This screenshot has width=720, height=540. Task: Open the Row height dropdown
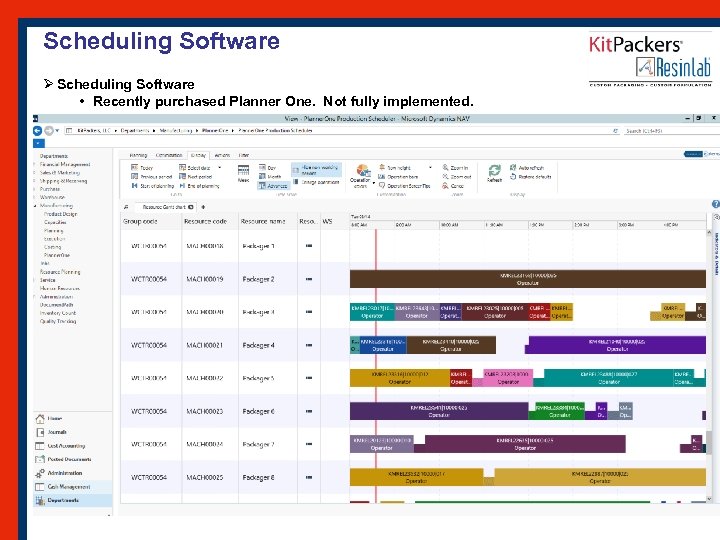[430, 168]
